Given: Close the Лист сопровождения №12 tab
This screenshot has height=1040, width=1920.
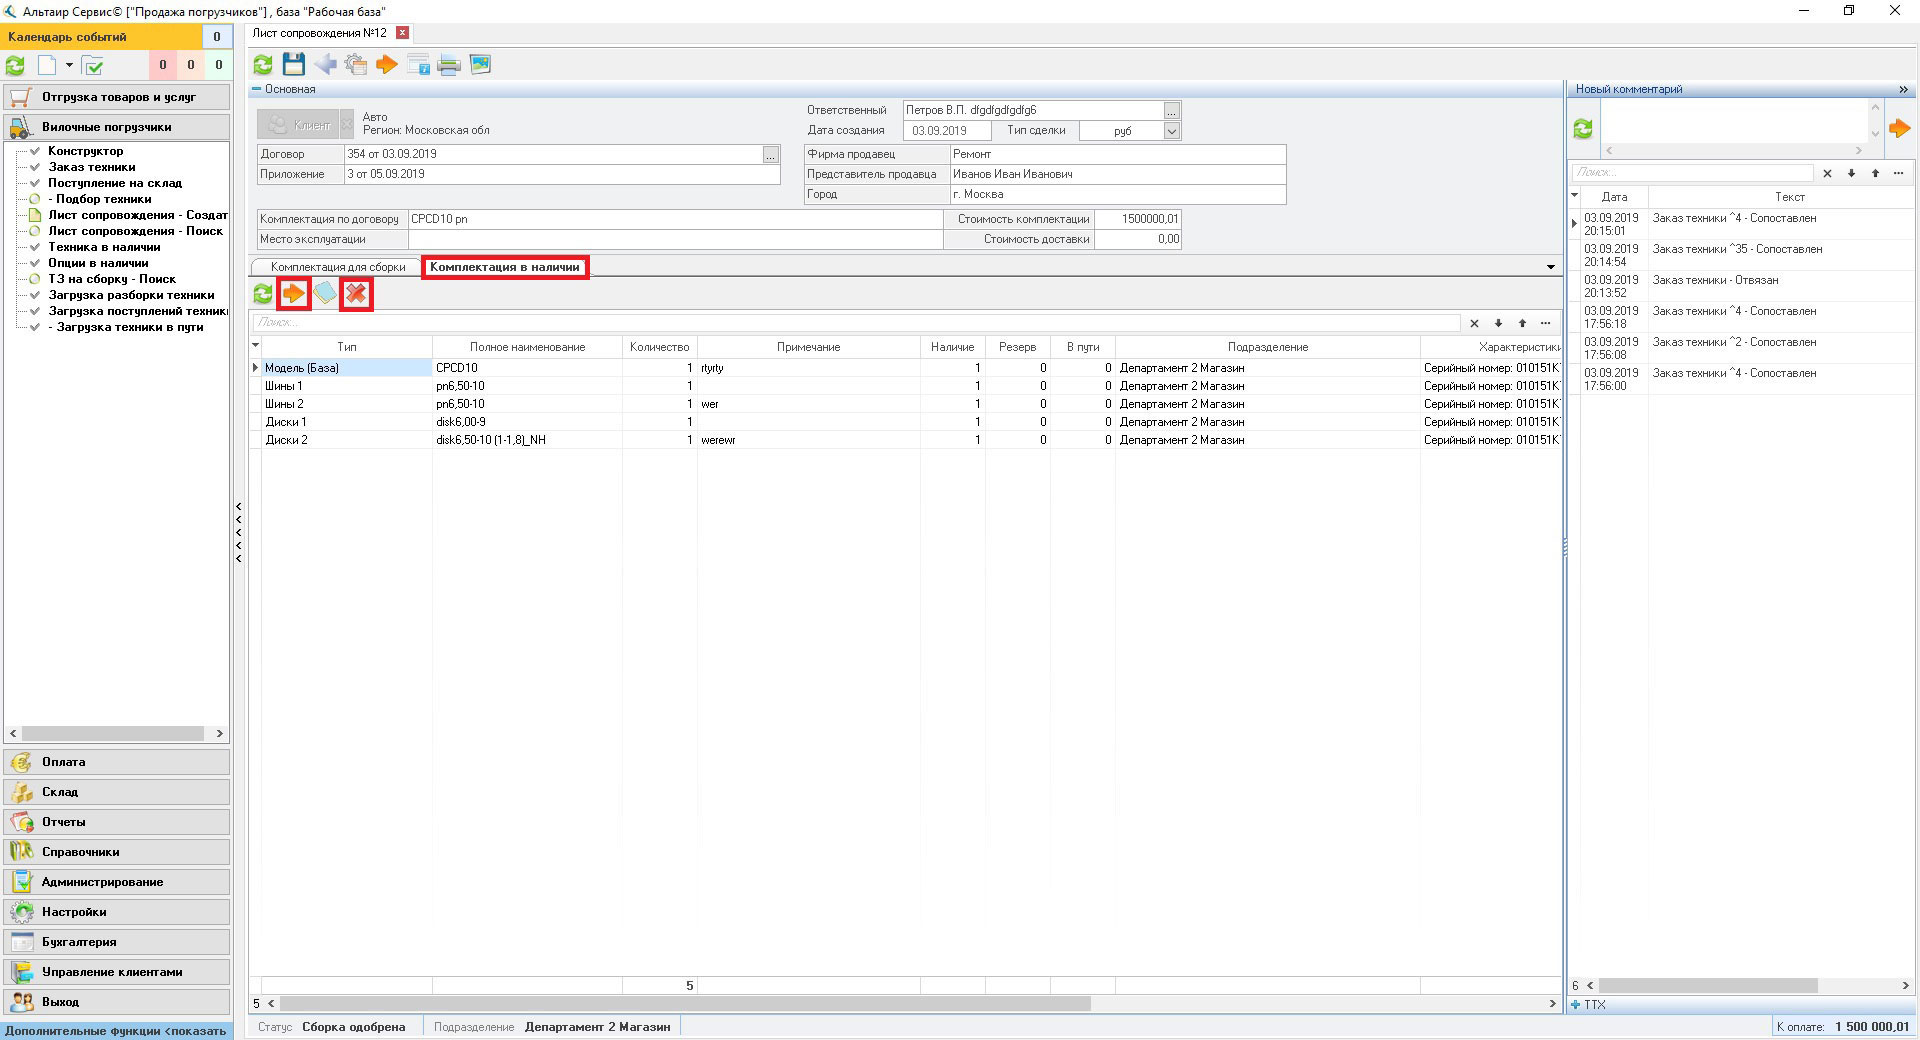Looking at the screenshot, I should [x=402, y=33].
